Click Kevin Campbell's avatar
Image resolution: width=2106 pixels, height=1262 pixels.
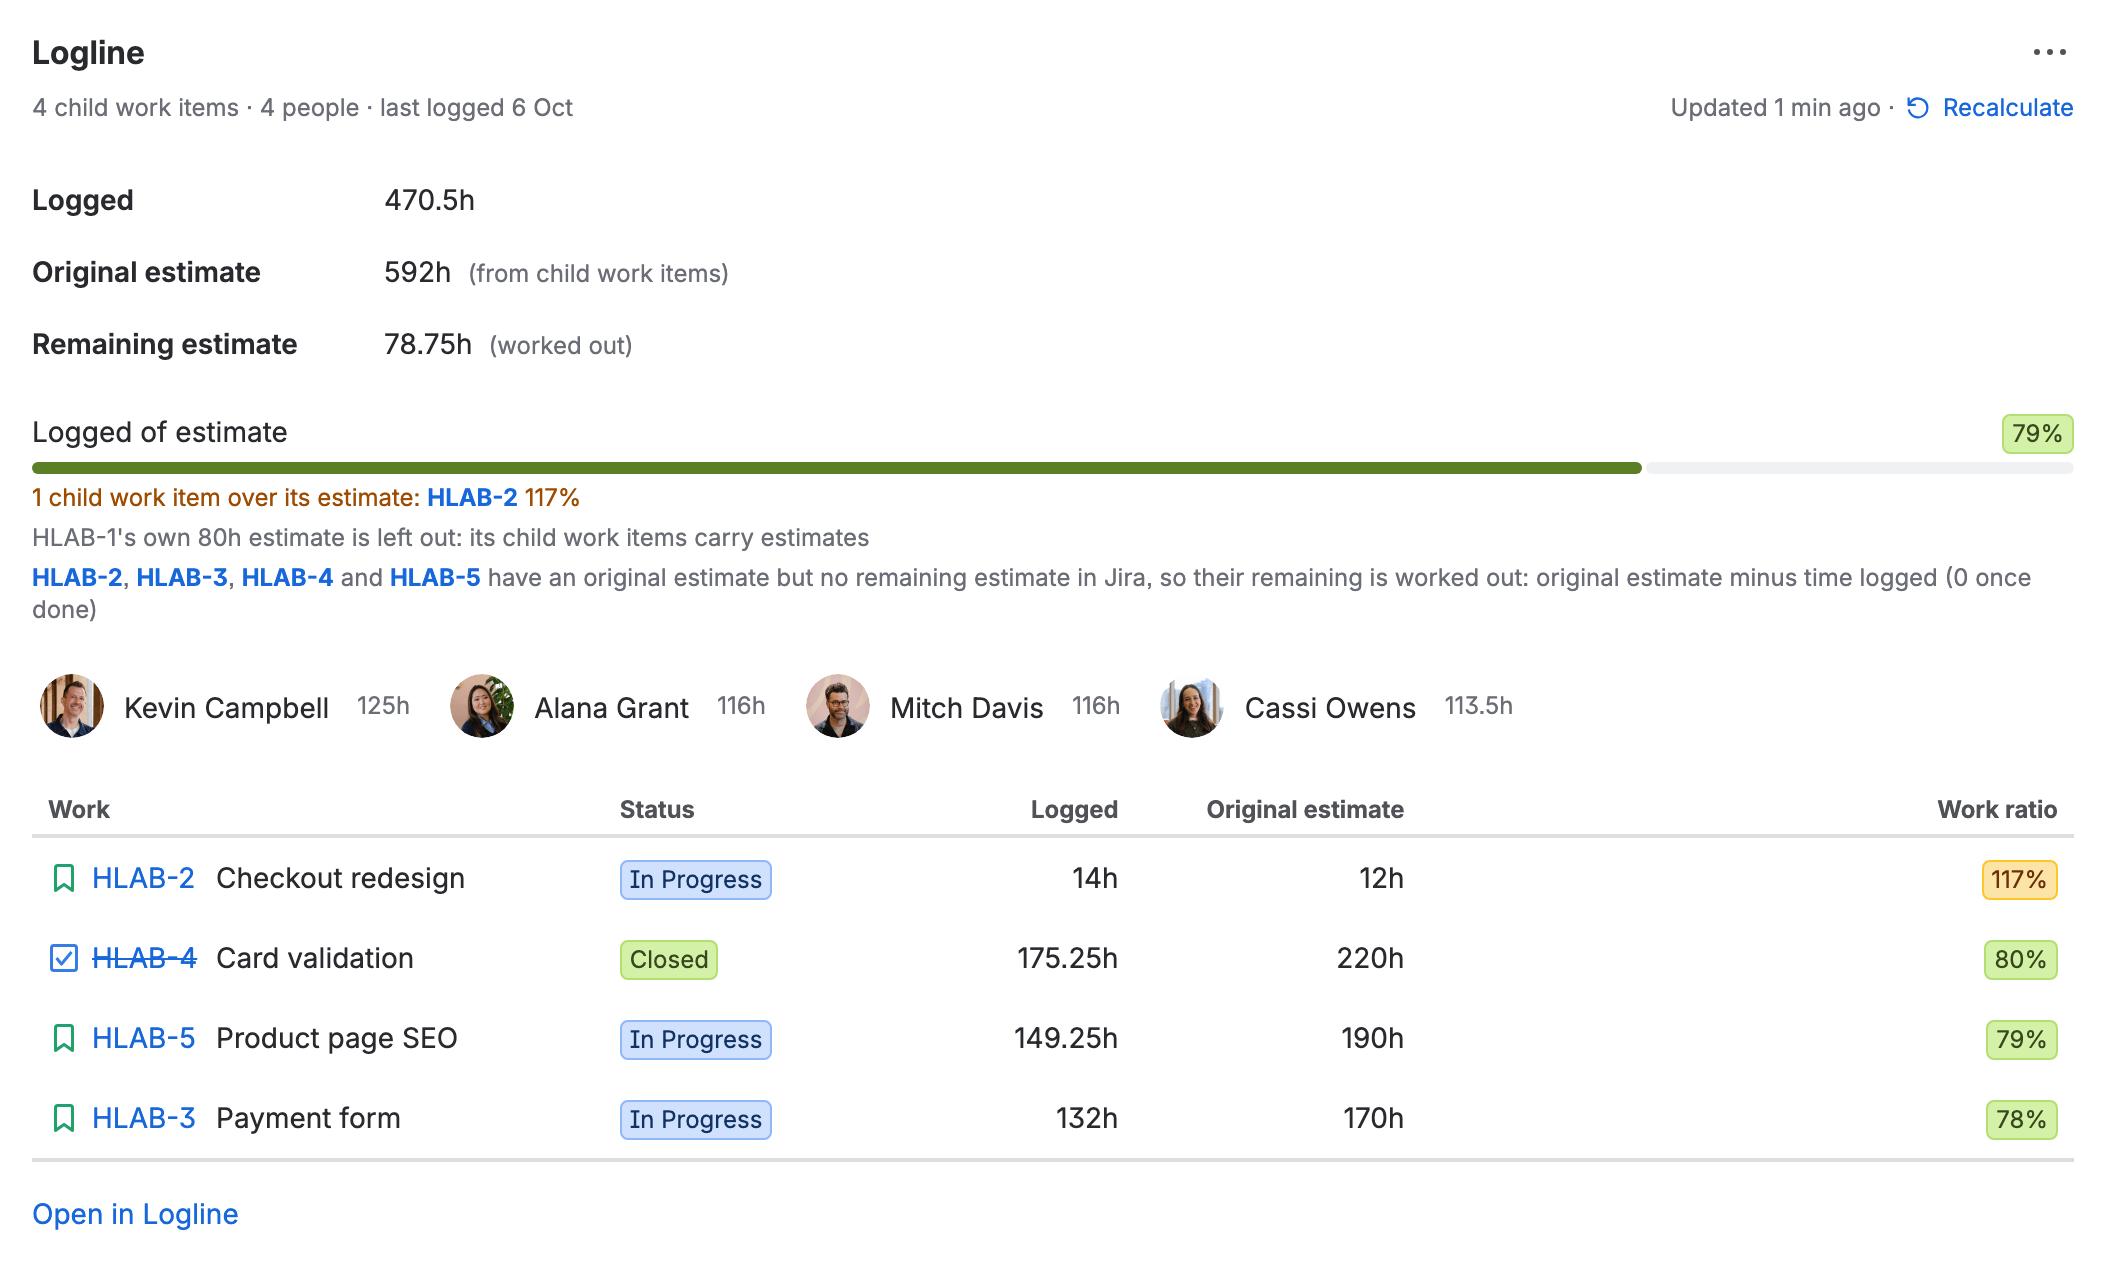point(72,706)
